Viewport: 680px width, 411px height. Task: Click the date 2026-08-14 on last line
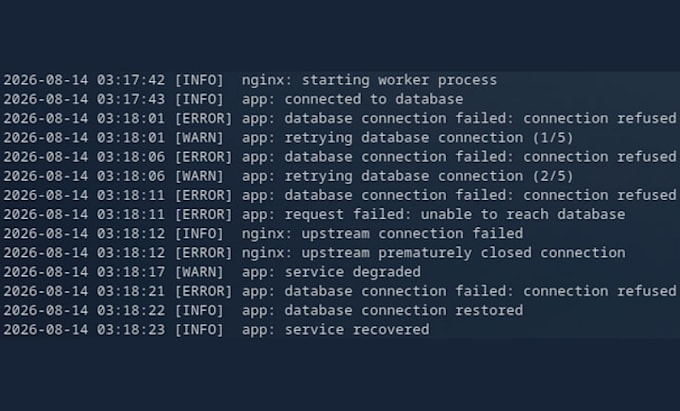pyautogui.click(x=46, y=329)
